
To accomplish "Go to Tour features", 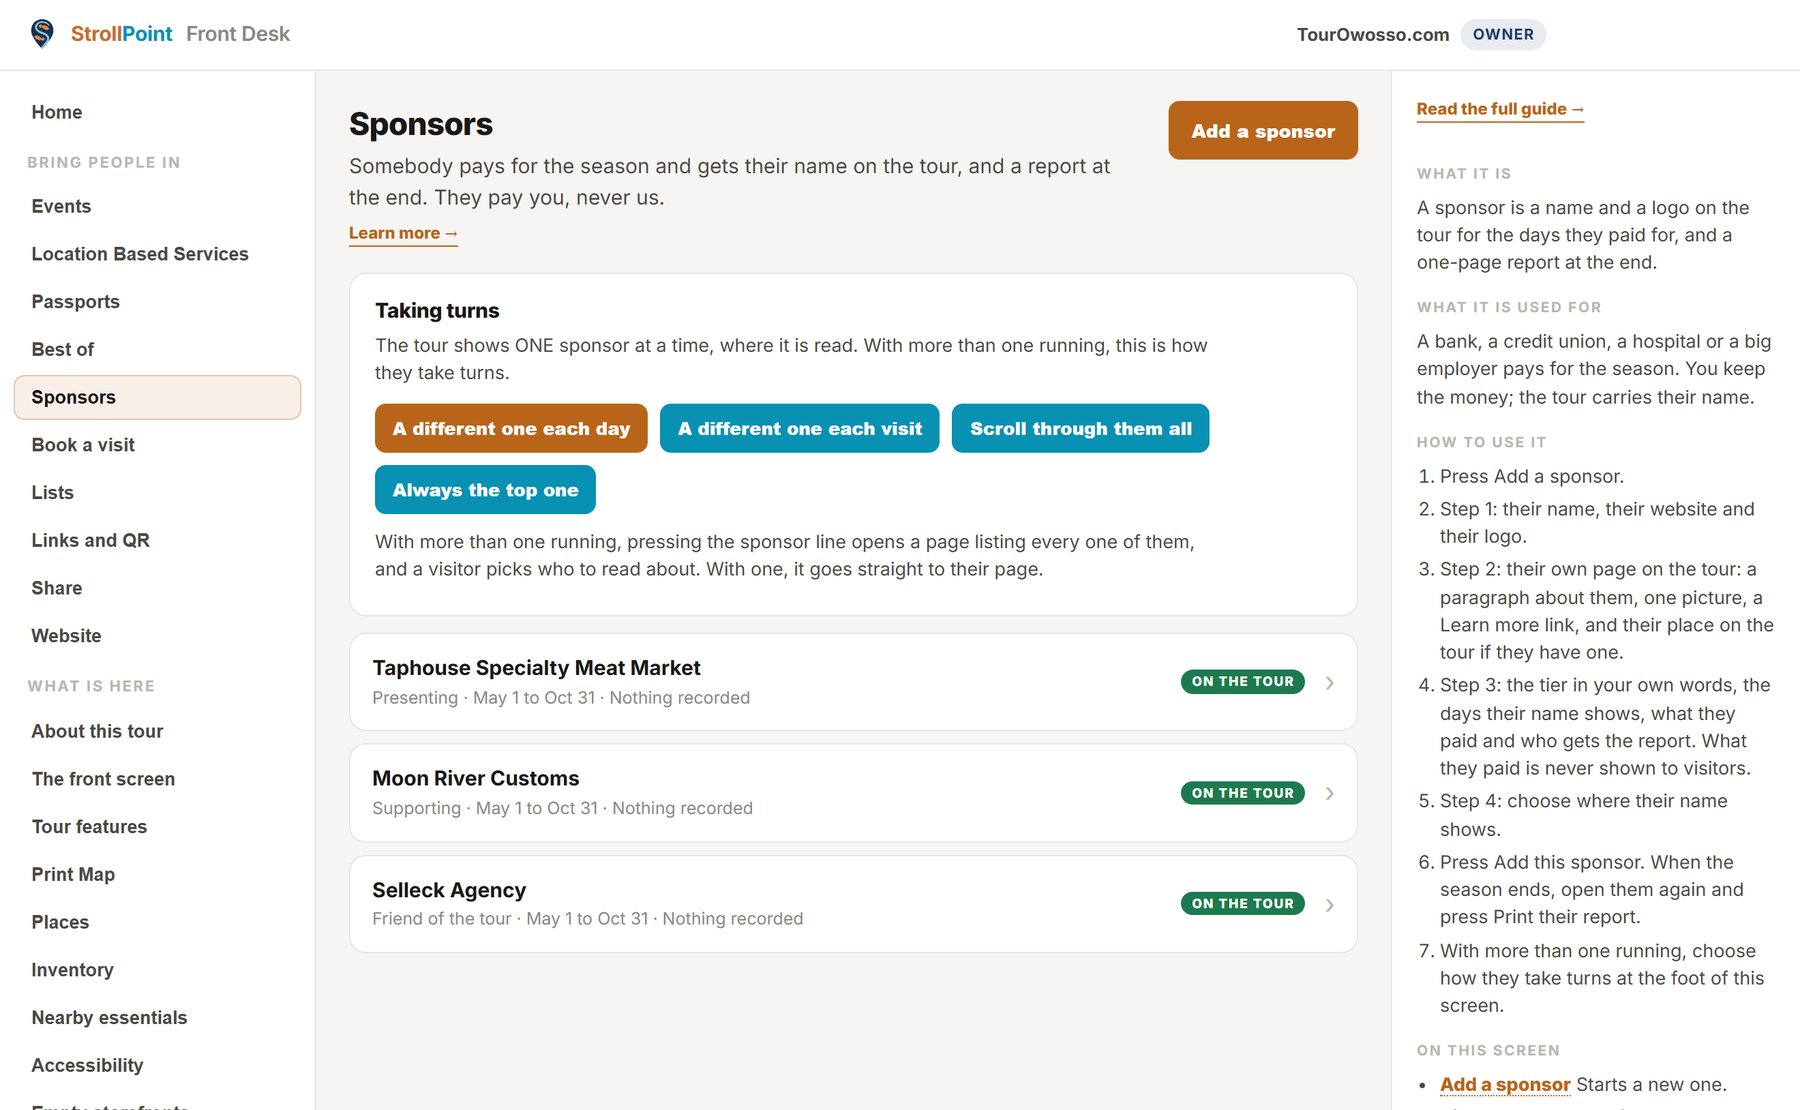I will tap(89, 827).
